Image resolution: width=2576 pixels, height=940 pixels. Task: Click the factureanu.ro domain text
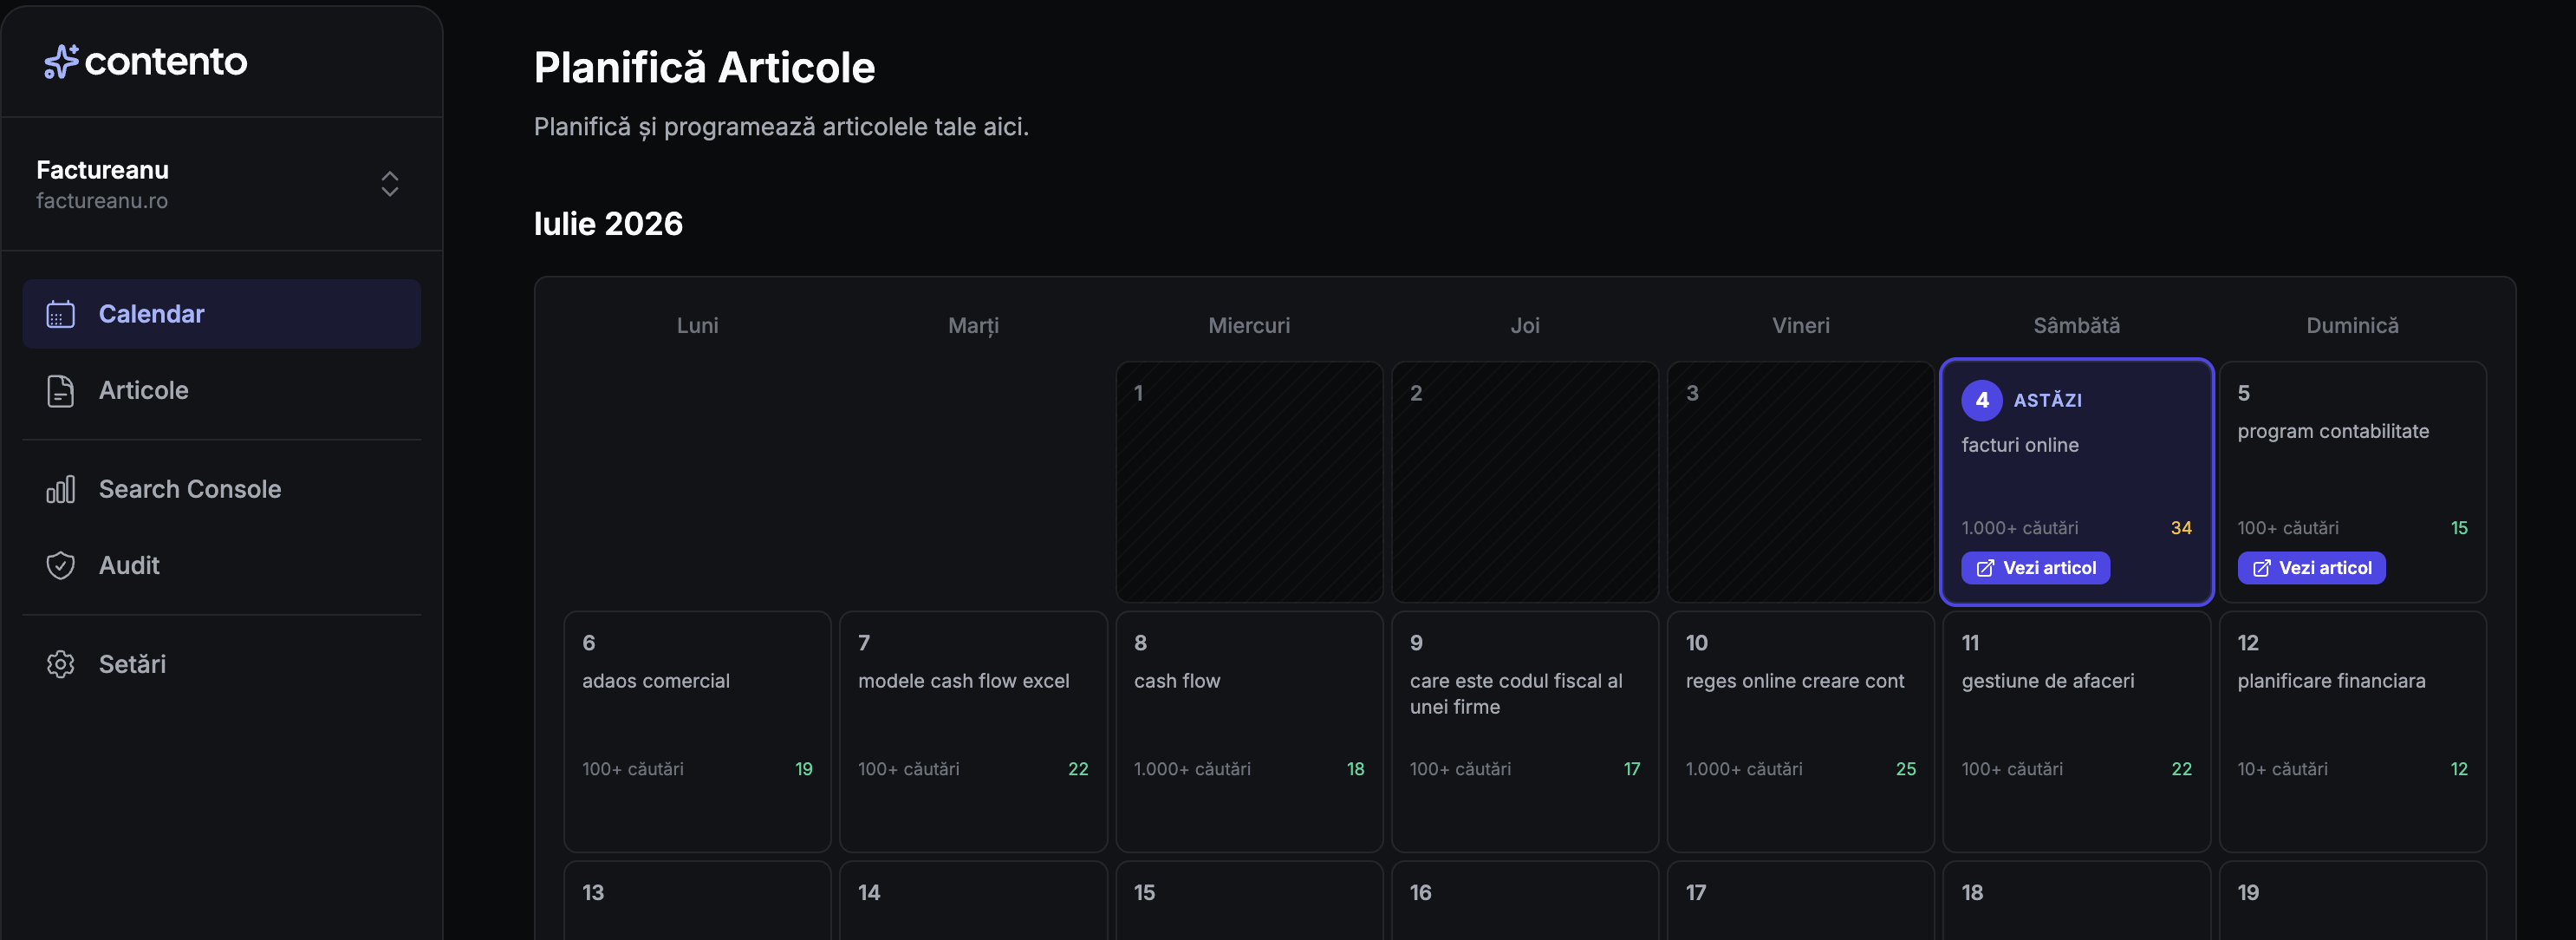coord(102,201)
